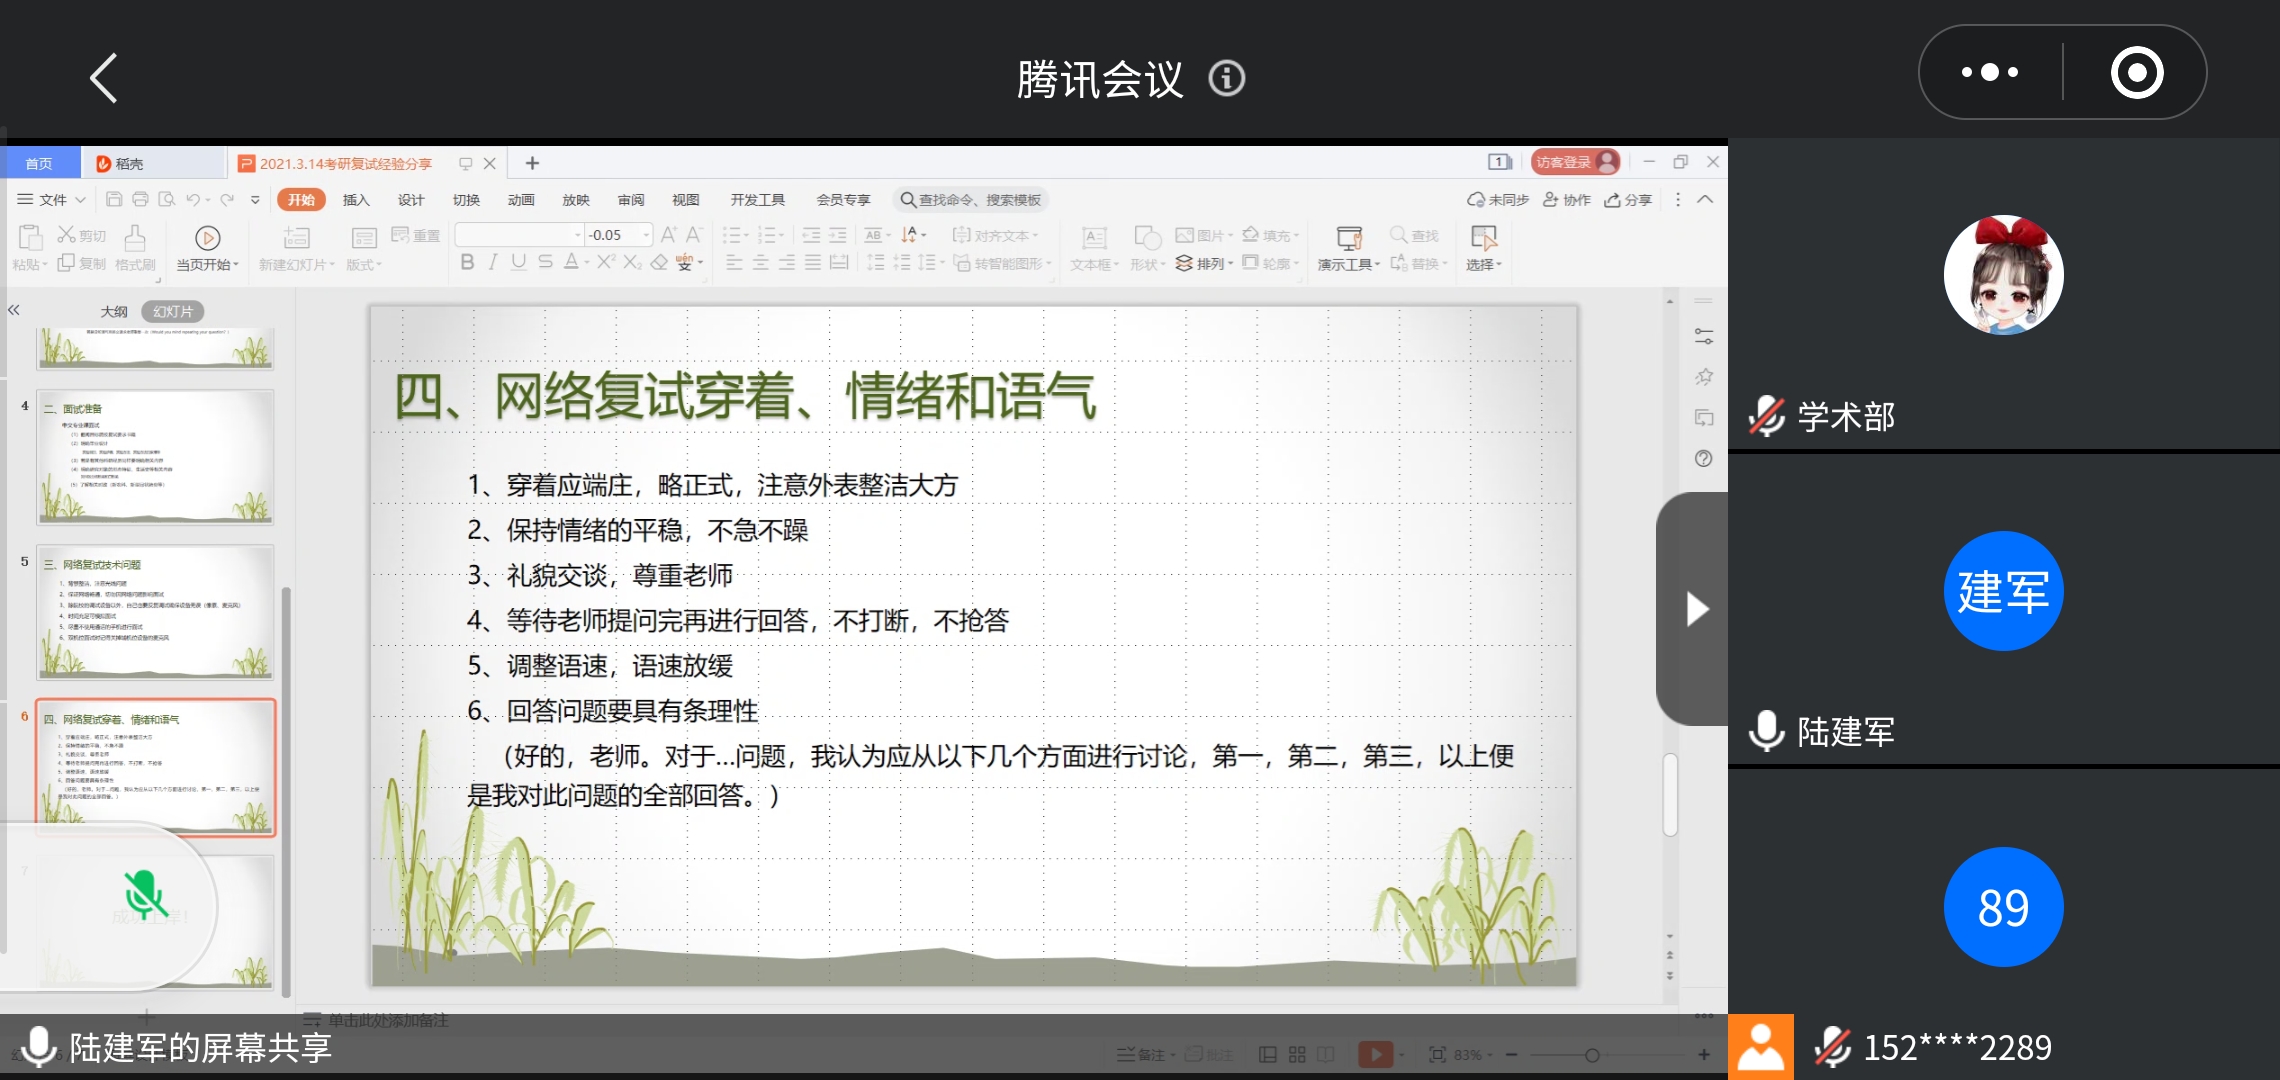The height and width of the screenshot is (1080, 2280).
Task: Open the font size dropdown
Action: pos(647,235)
